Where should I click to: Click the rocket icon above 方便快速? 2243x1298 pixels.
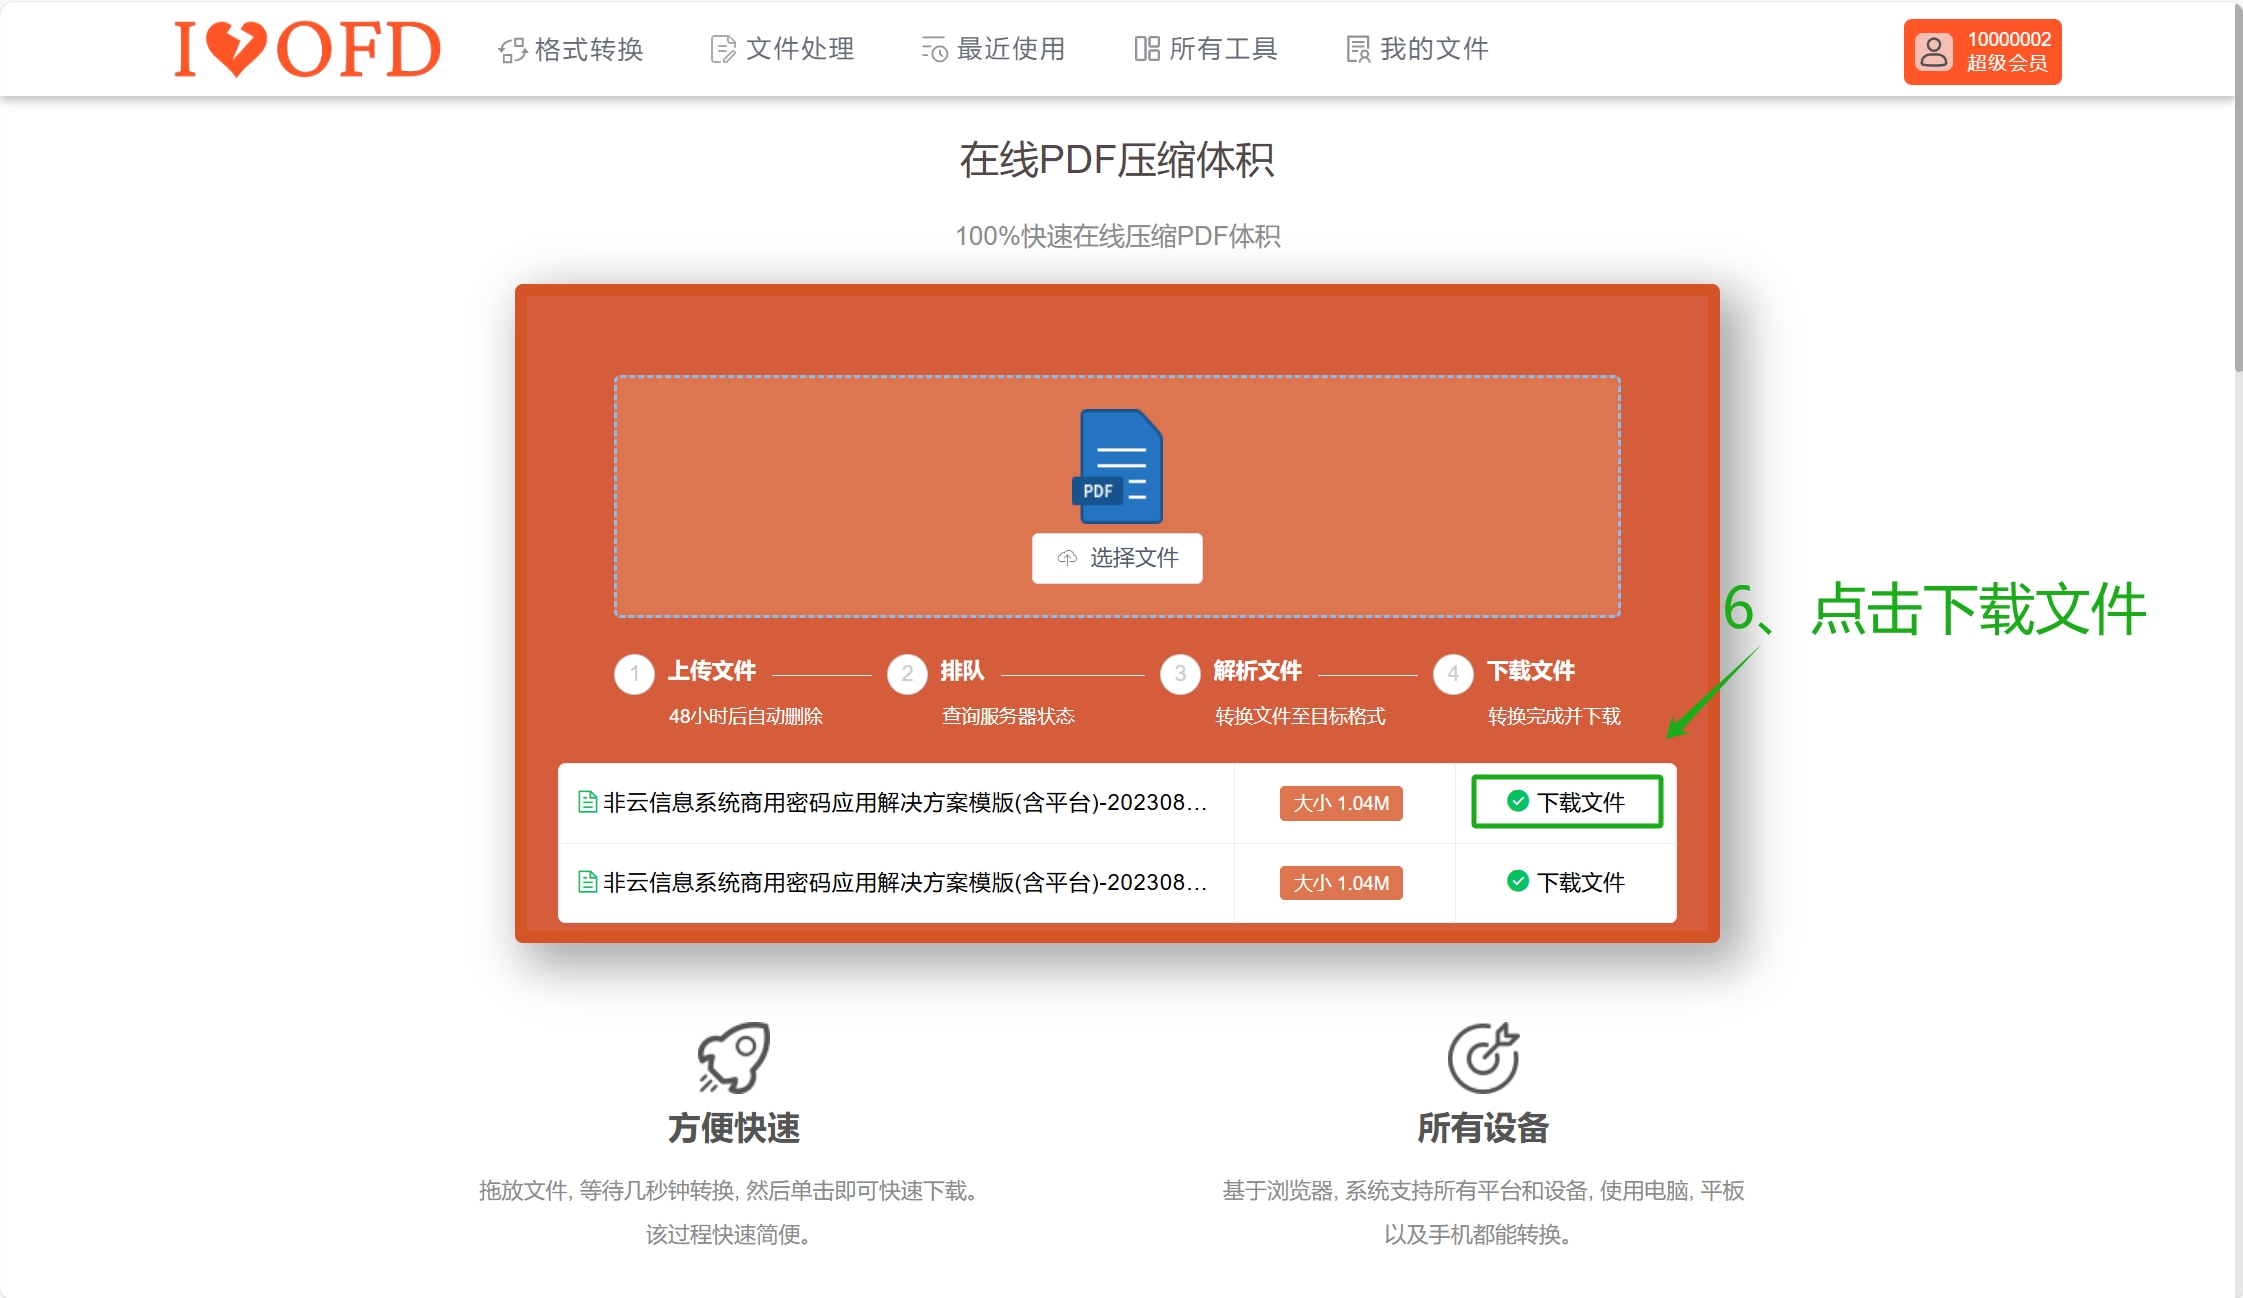pyautogui.click(x=734, y=1057)
